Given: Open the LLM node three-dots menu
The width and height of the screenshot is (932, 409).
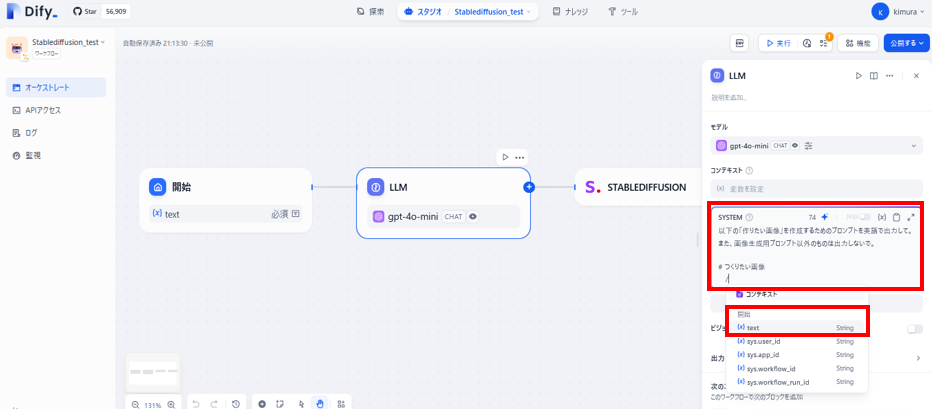Looking at the screenshot, I should pyautogui.click(x=519, y=157).
